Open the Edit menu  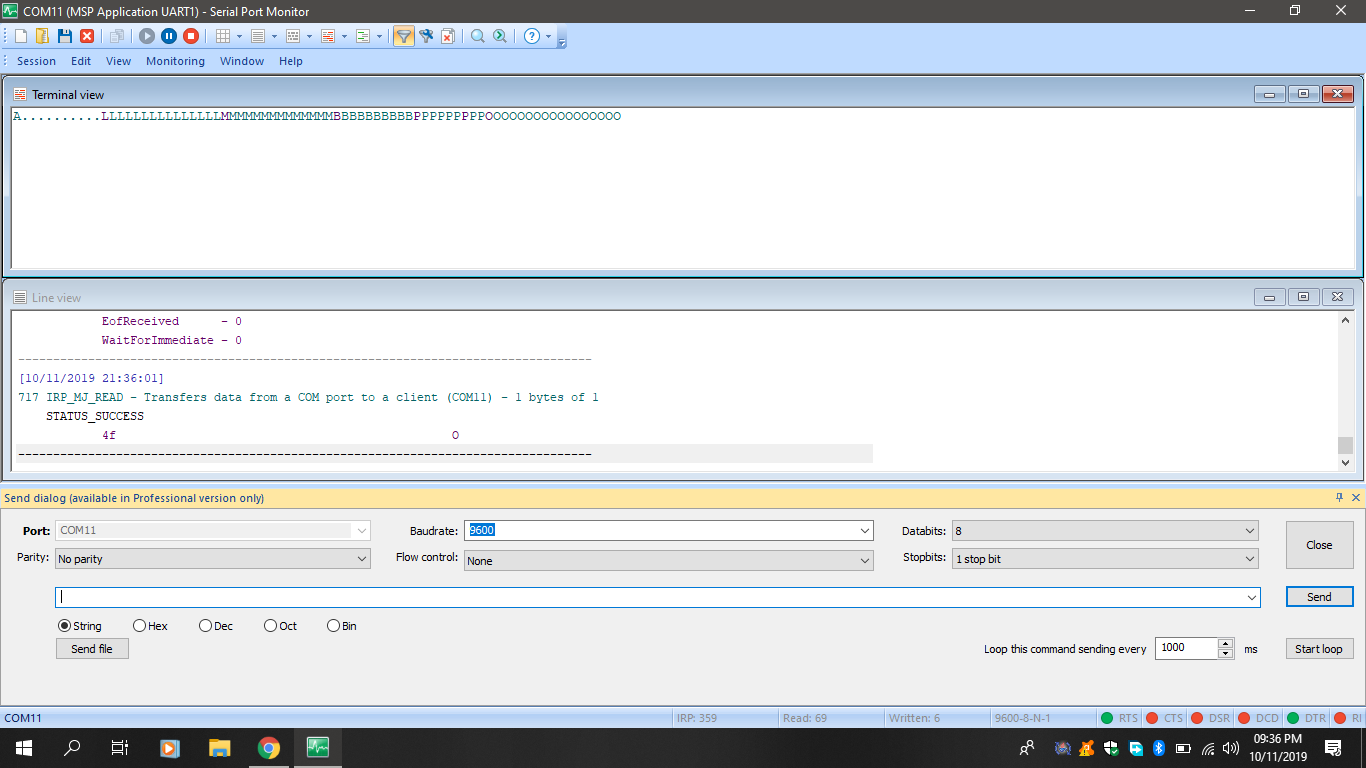click(x=81, y=61)
